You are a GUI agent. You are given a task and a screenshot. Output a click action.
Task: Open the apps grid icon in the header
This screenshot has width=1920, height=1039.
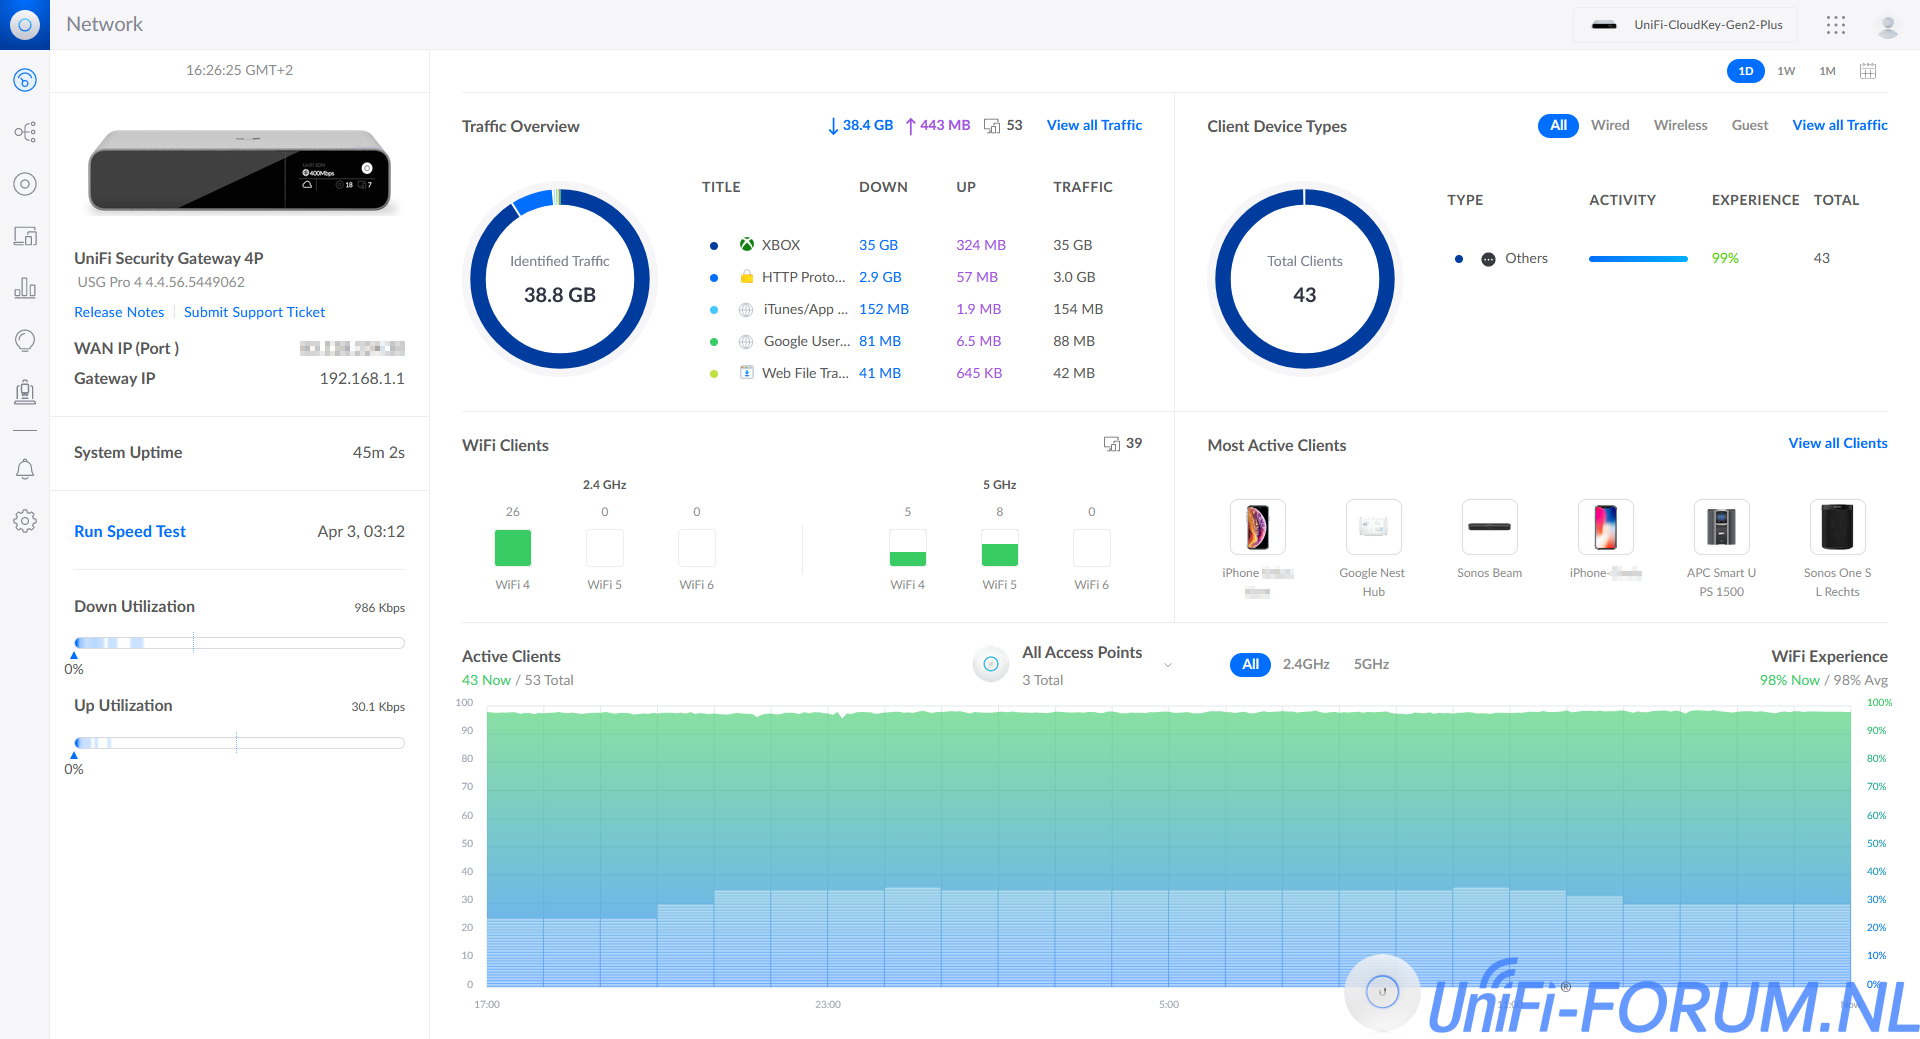point(1835,25)
